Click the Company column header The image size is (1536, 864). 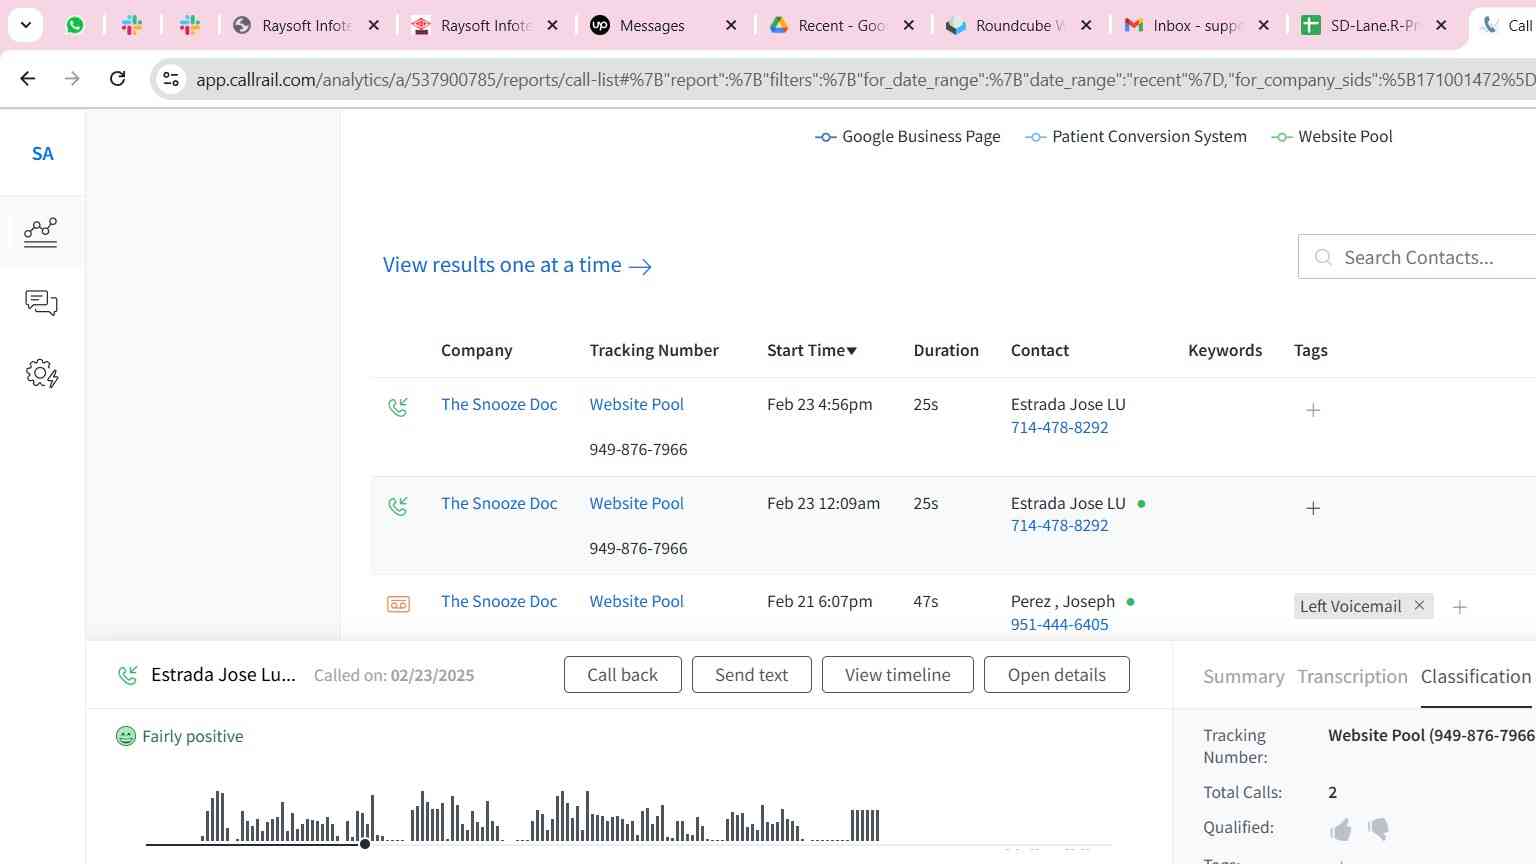point(477,350)
